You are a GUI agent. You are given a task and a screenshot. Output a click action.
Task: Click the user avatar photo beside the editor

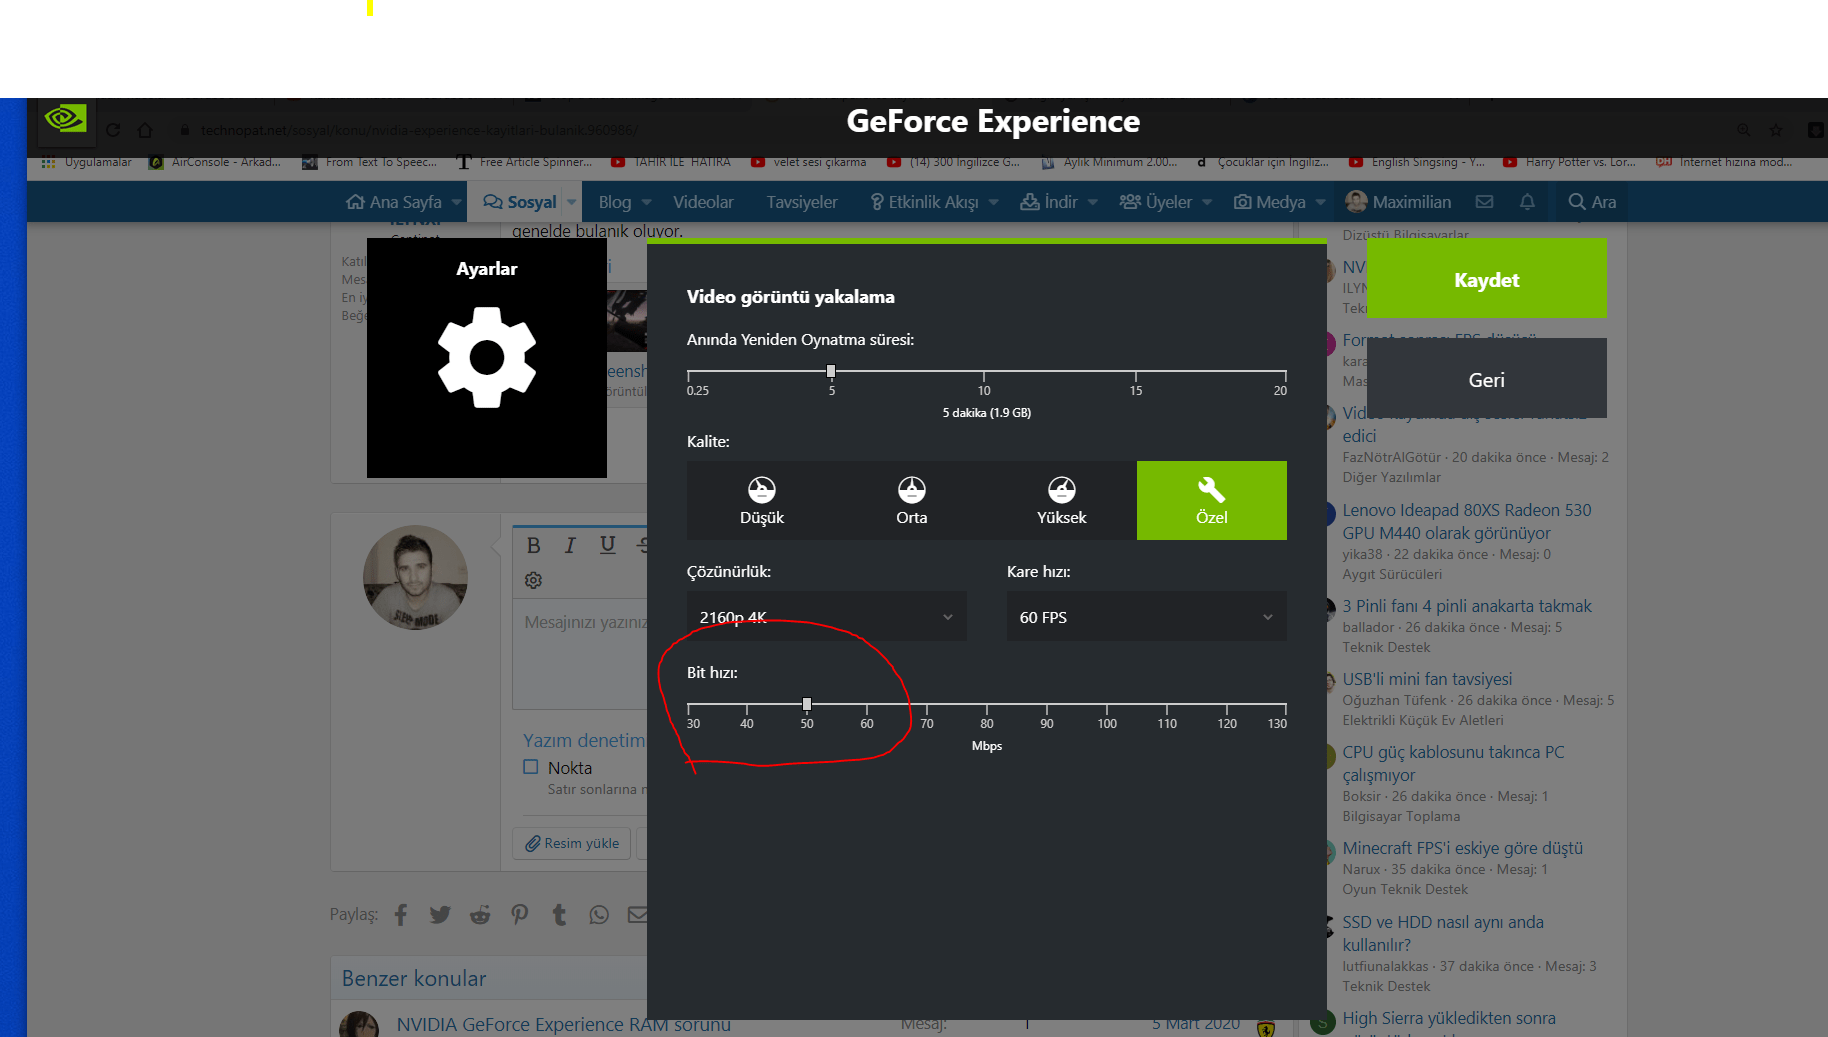click(415, 578)
